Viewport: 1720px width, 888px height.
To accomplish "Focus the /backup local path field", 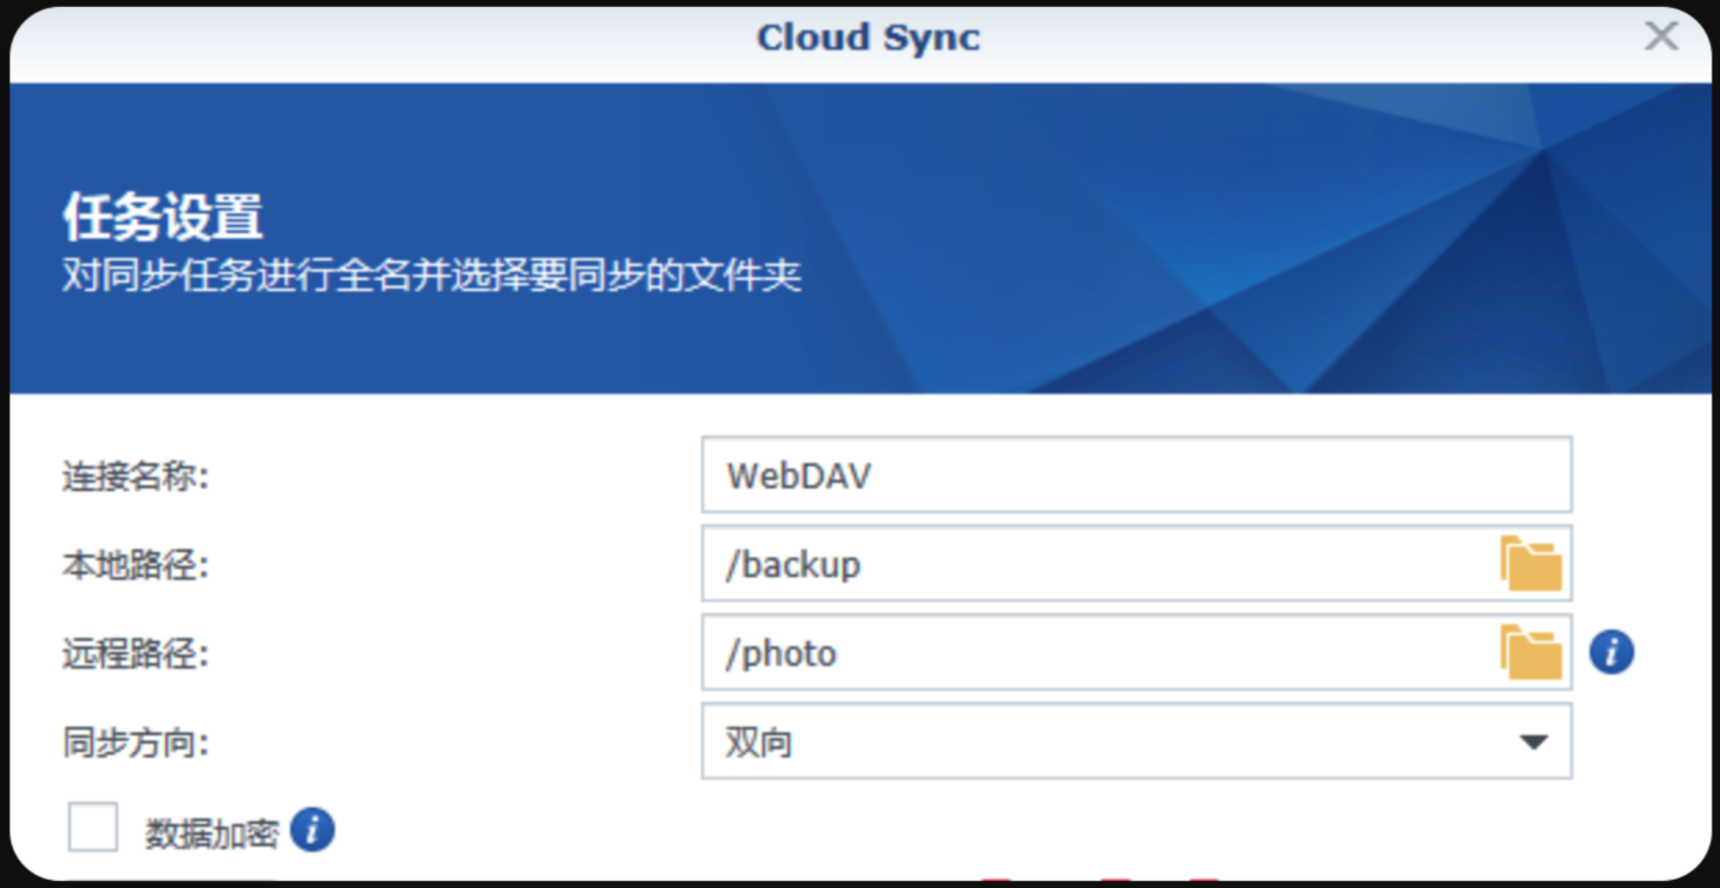I will pos(1100,564).
